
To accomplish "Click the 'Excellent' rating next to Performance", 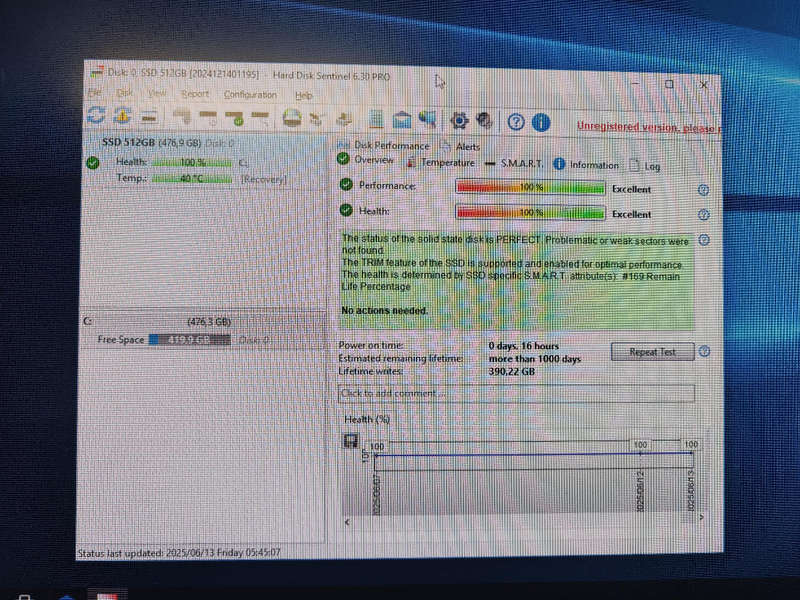I will click(x=632, y=189).
